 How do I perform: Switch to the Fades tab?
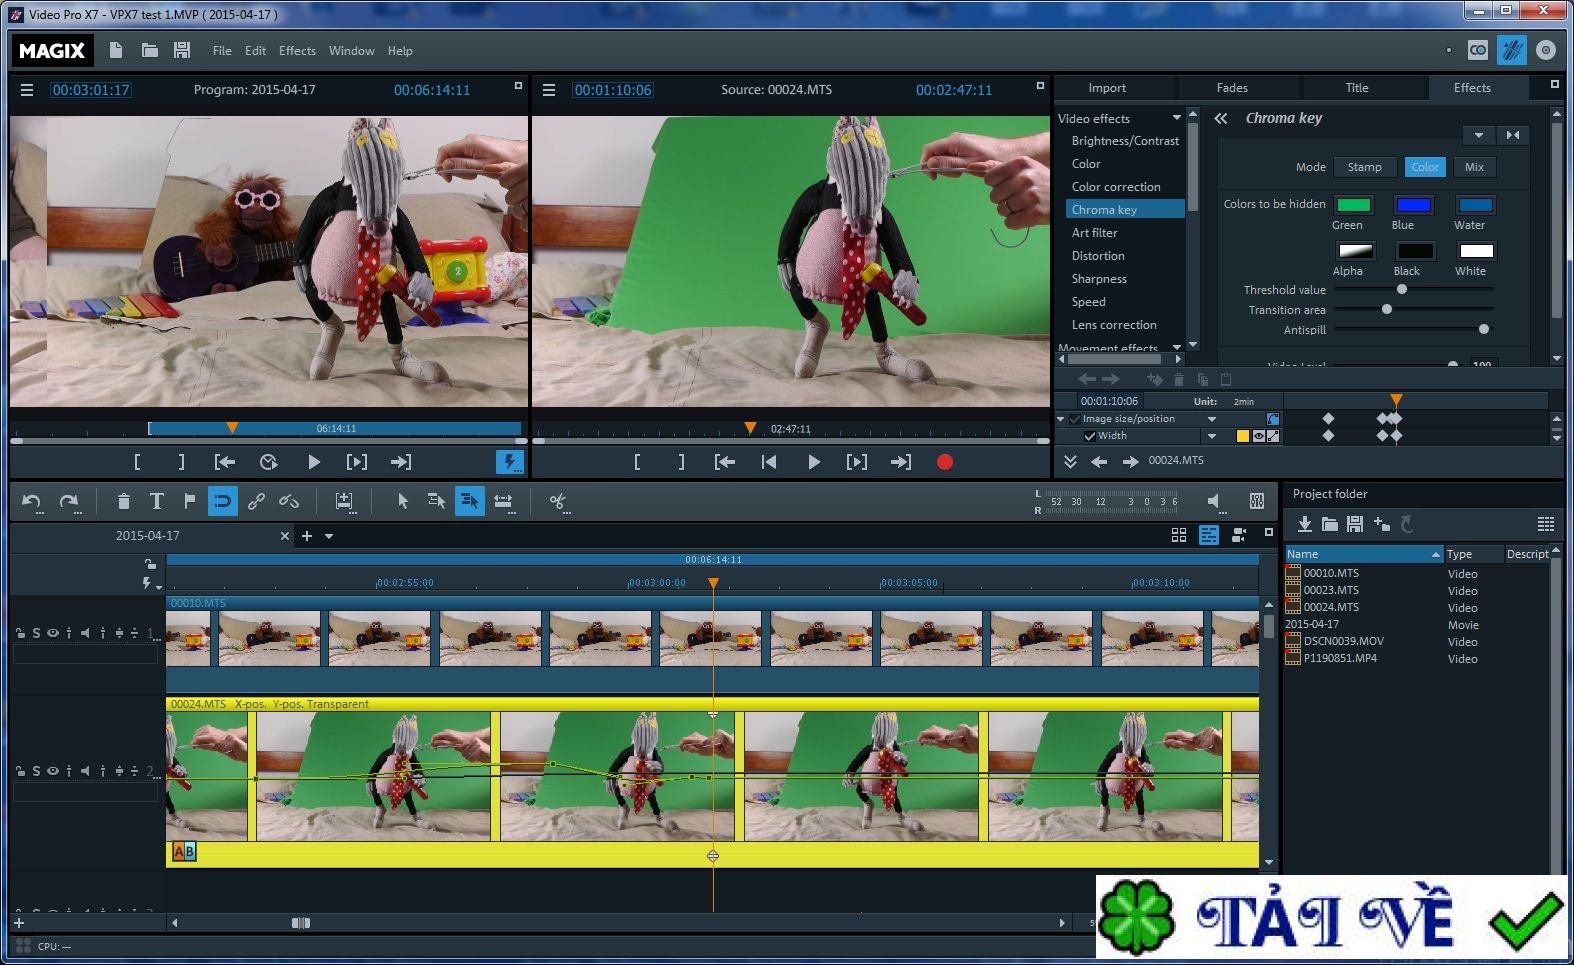point(1232,88)
